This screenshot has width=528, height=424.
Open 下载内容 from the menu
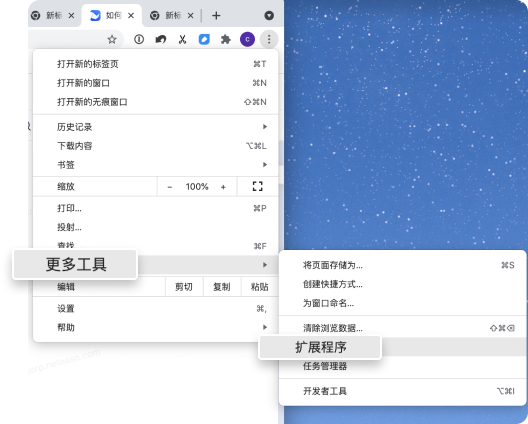pyautogui.click(x=156, y=146)
